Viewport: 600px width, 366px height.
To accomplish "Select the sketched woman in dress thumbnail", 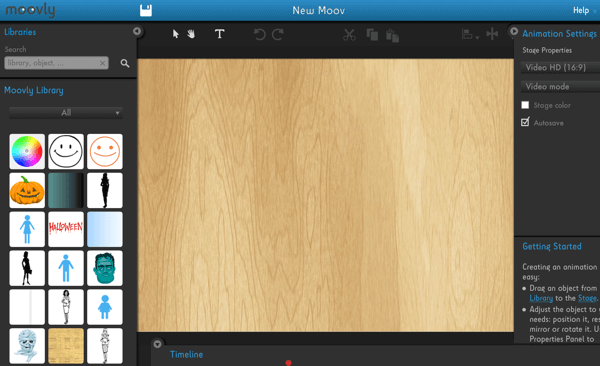I will 66,307.
